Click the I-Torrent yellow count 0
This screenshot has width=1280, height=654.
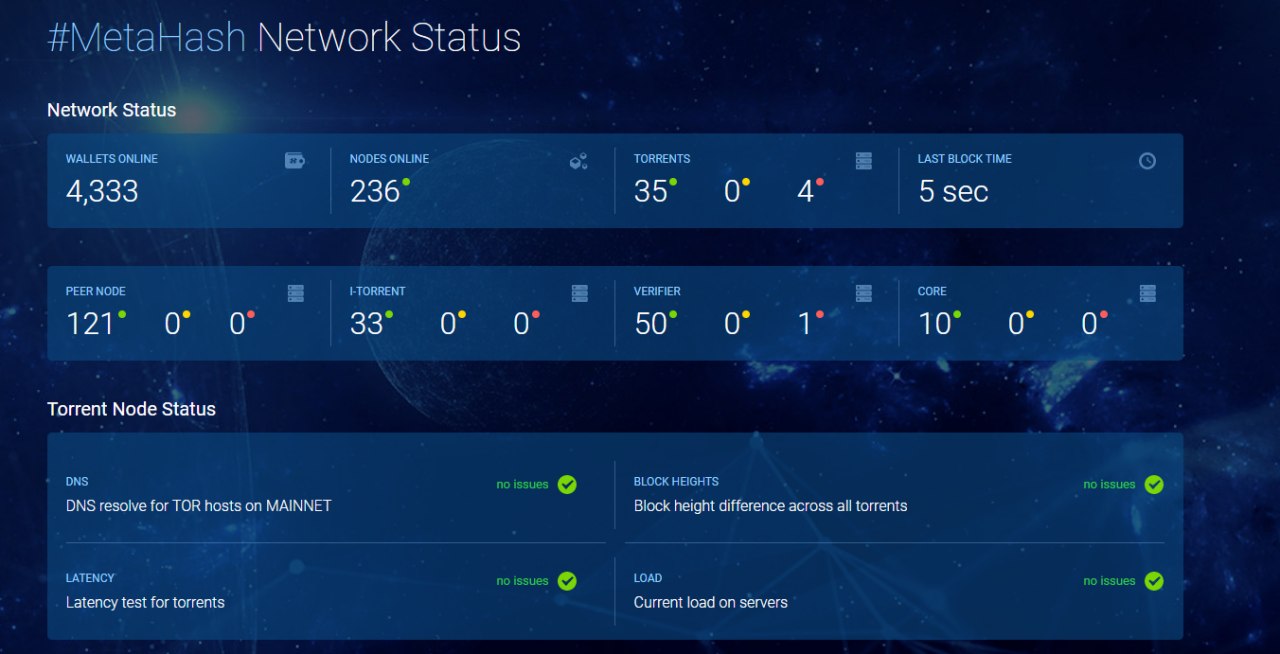click(448, 324)
